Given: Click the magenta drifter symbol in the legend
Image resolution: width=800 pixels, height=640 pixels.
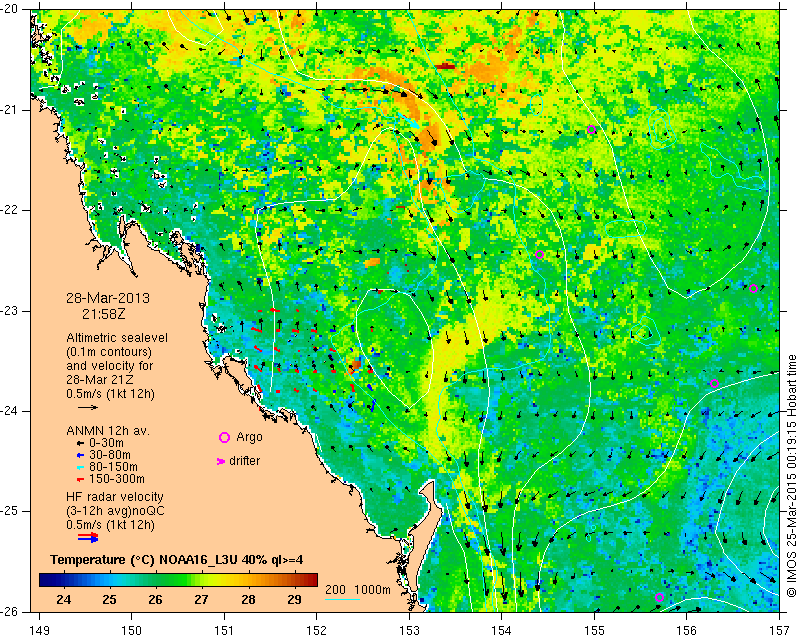Looking at the screenshot, I should click(221, 461).
